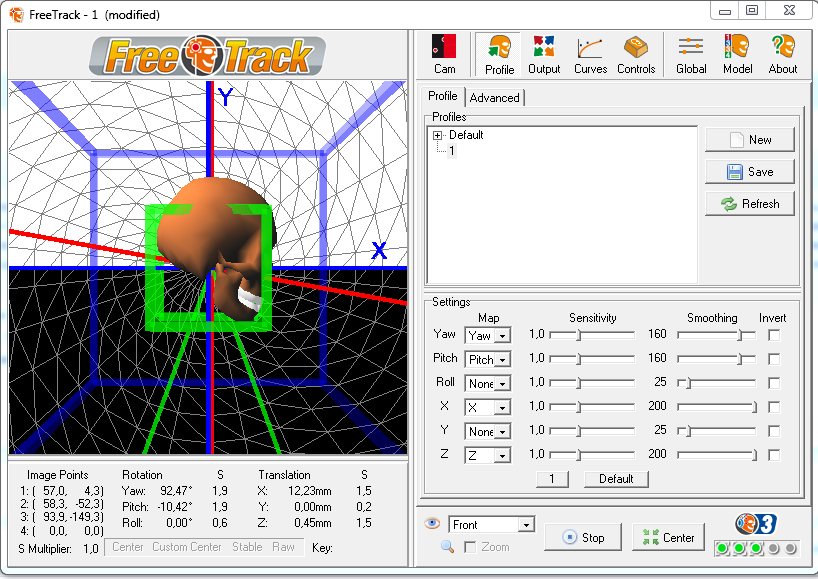This screenshot has height=579, width=818.
Task: Open the Model settings
Action: (737, 54)
